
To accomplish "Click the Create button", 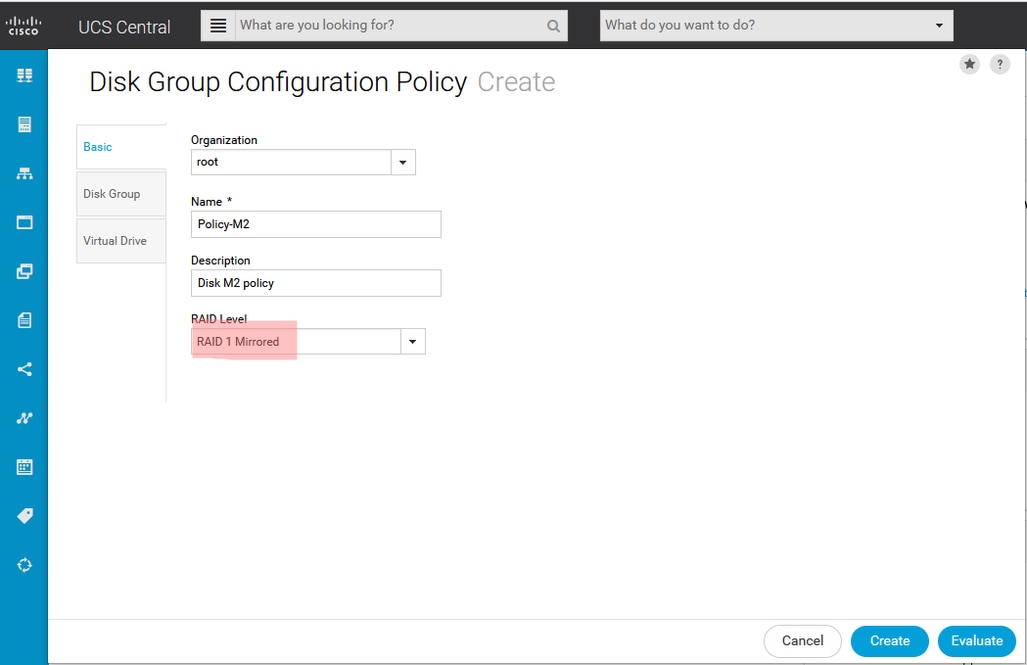I will tap(889, 641).
